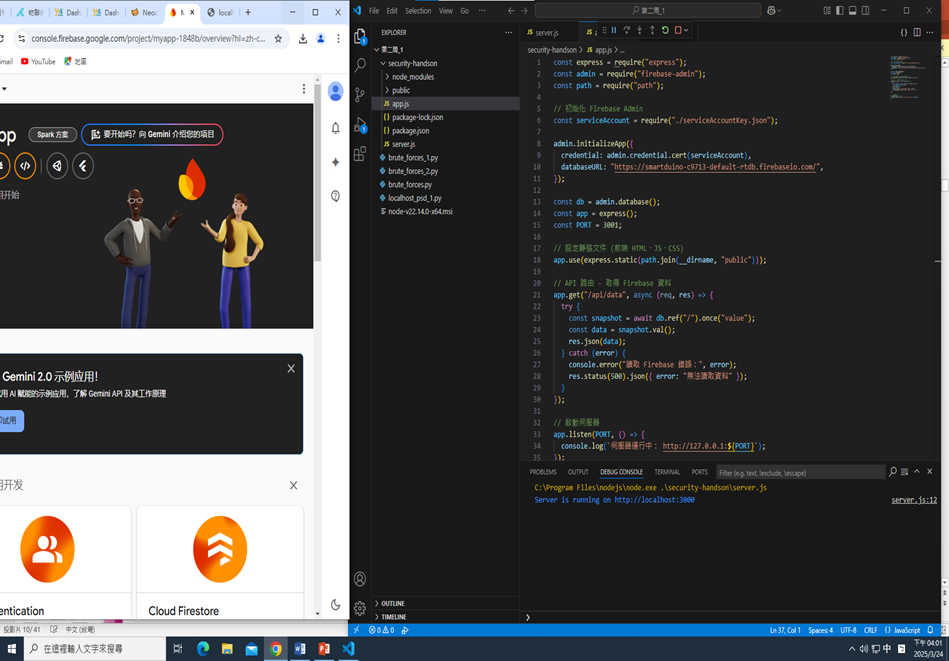The image size is (949, 661).
Task: Toggle the primary side bar layout icon
Action: (x=839, y=11)
